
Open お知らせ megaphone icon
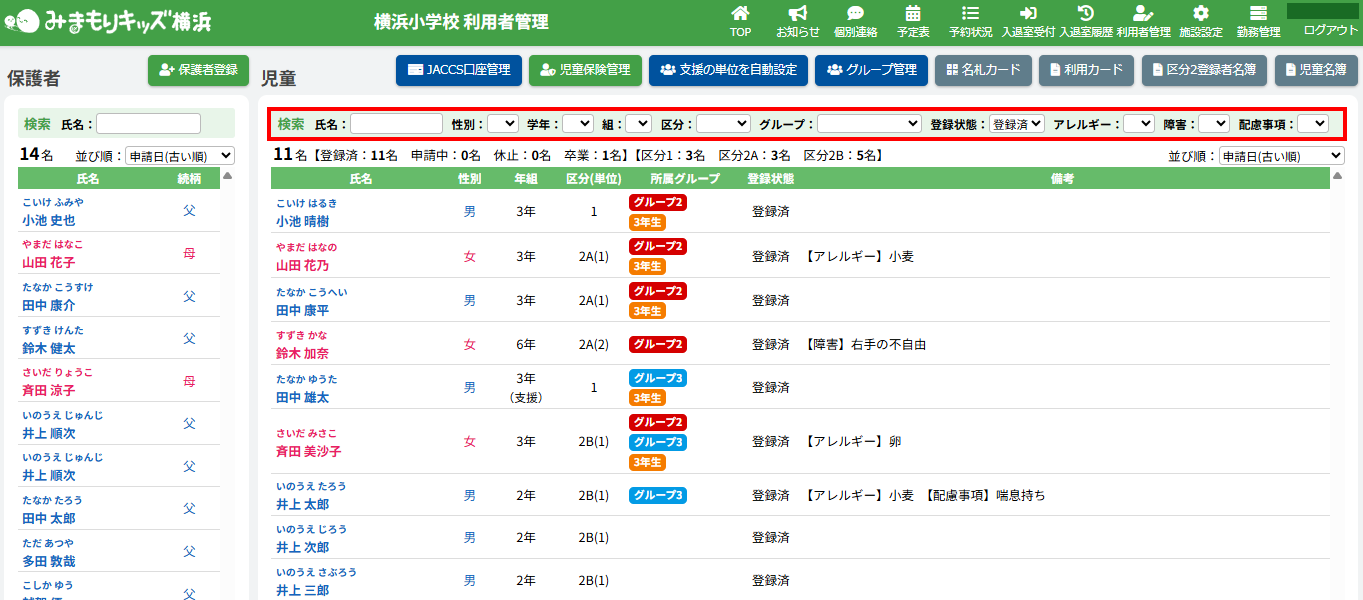click(797, 14)
